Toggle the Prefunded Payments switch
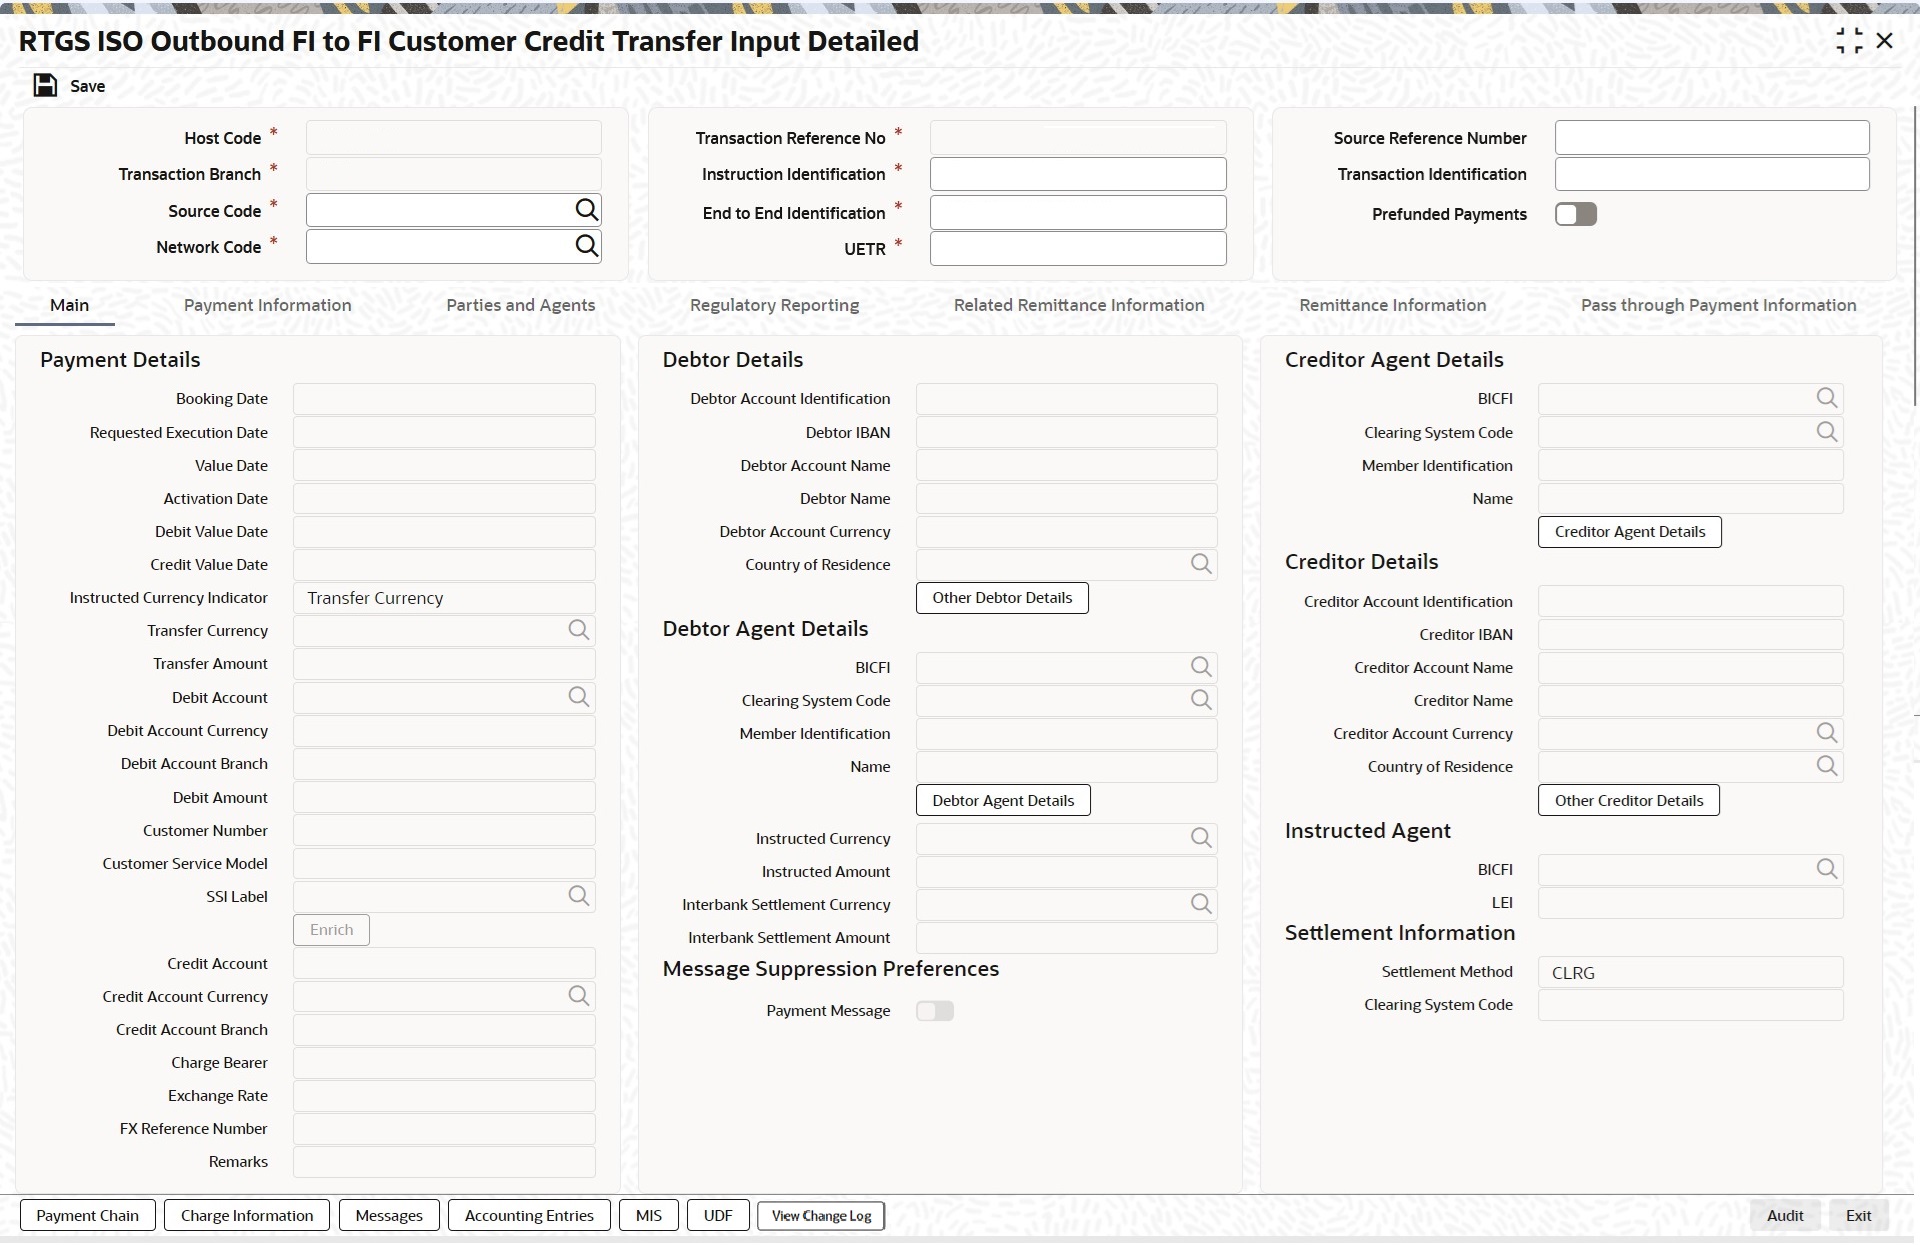The image size is (1920, 1245). coord(1575,214)
